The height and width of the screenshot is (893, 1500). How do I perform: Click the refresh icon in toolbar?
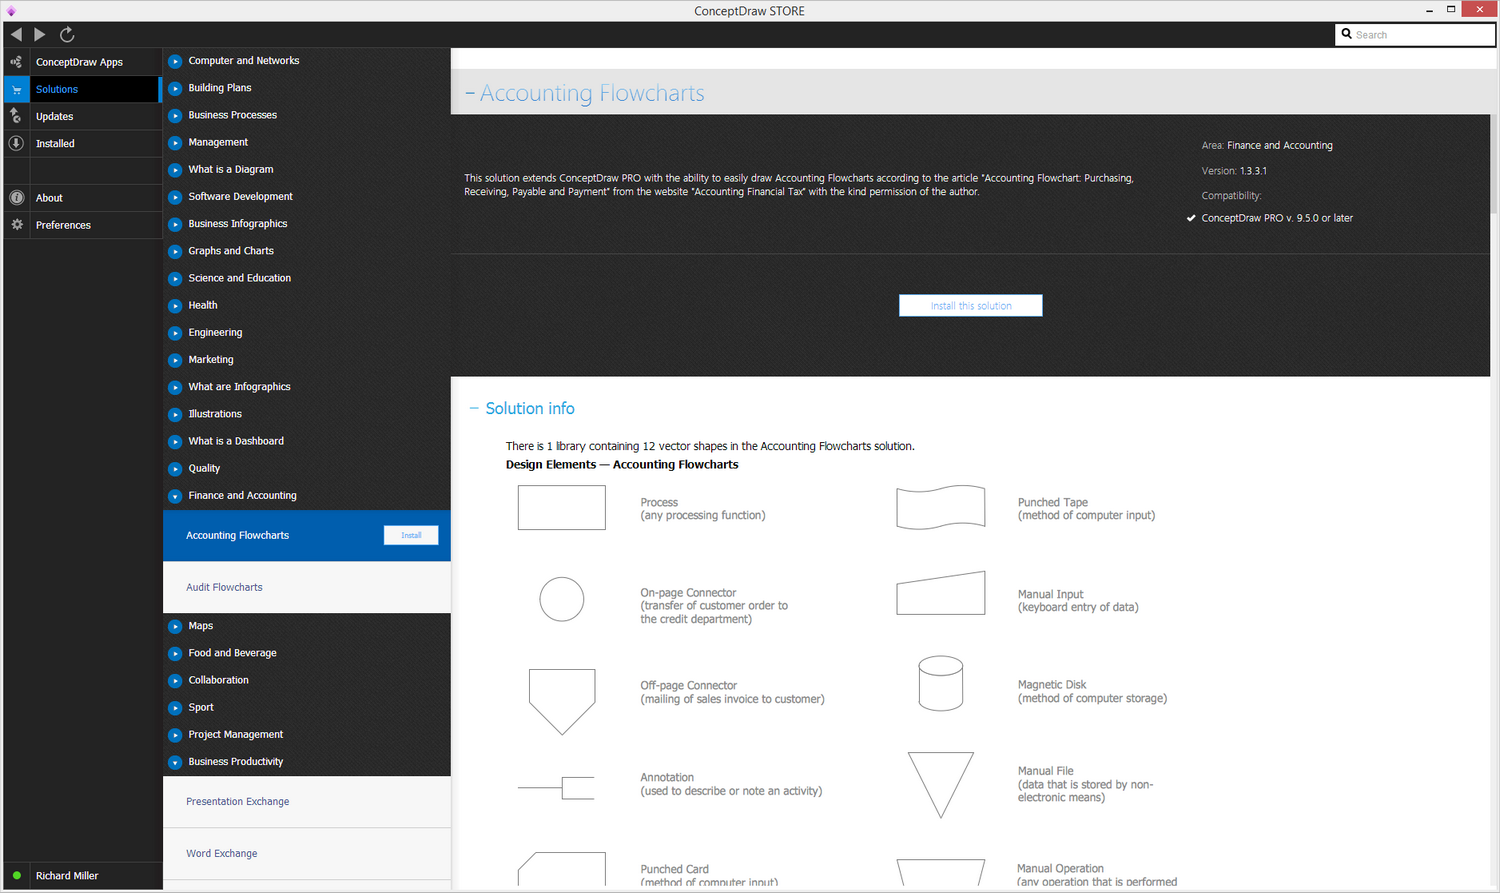pos(67,34)
